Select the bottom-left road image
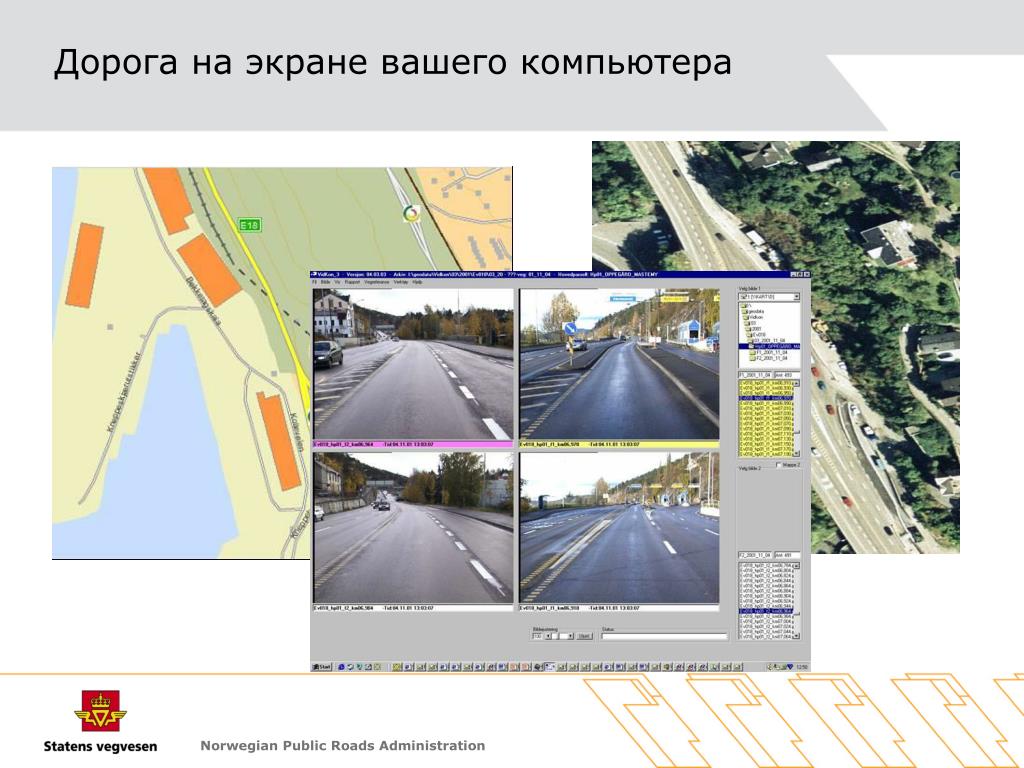 point(413,528)
